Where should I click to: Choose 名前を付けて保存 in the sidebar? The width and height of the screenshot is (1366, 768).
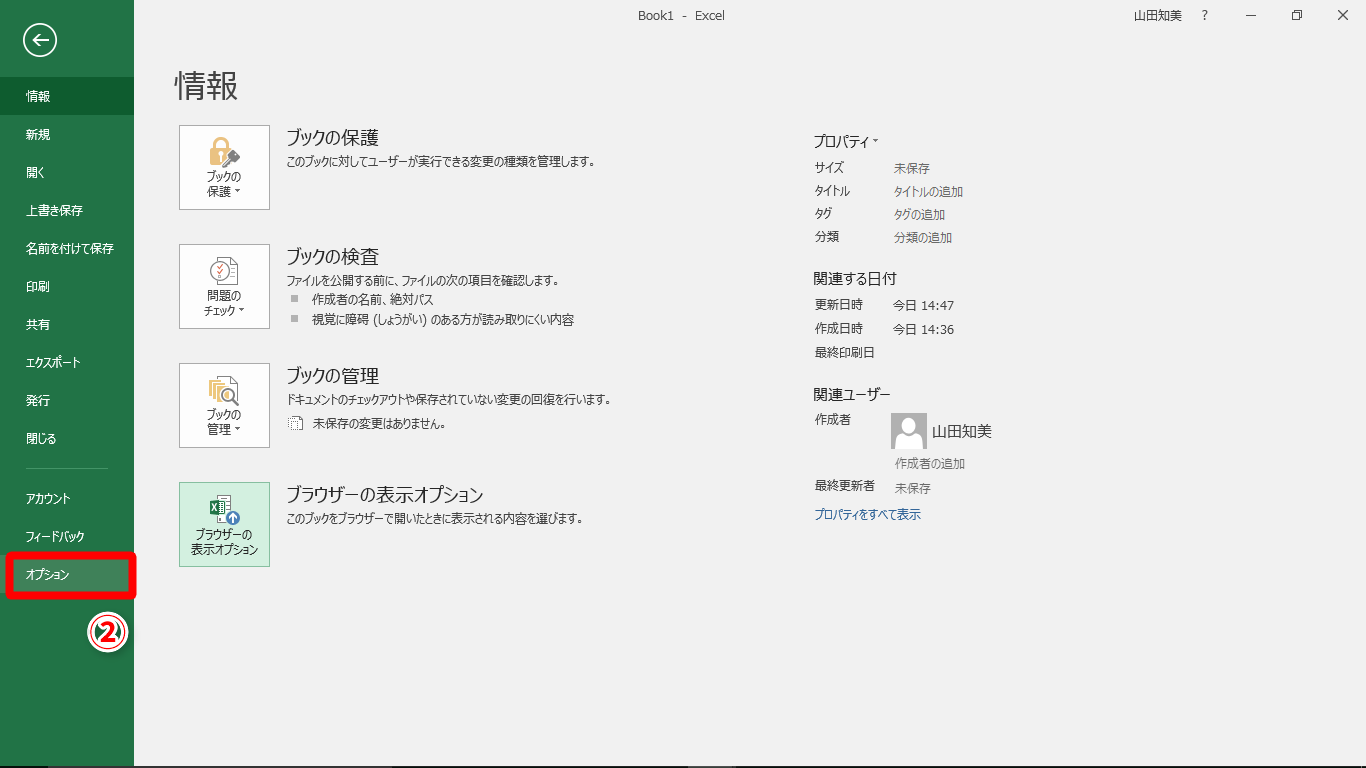coord(67,248)
